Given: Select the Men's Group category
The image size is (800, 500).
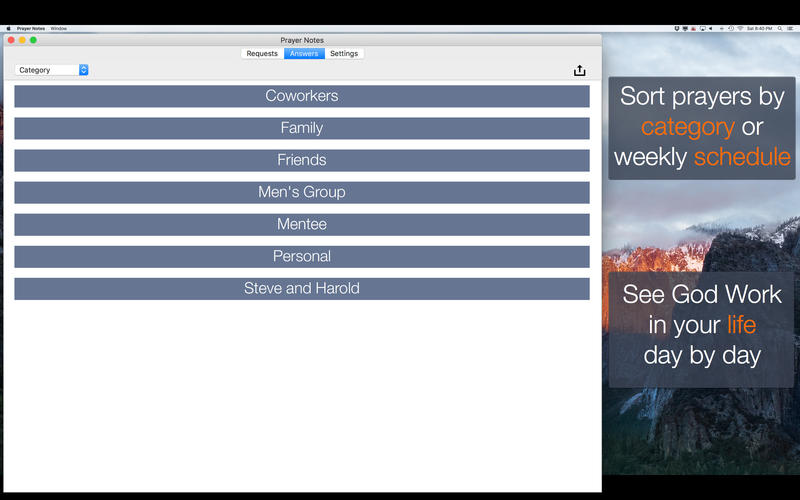Looking at the screenshot, I should (x=301, y=192).
